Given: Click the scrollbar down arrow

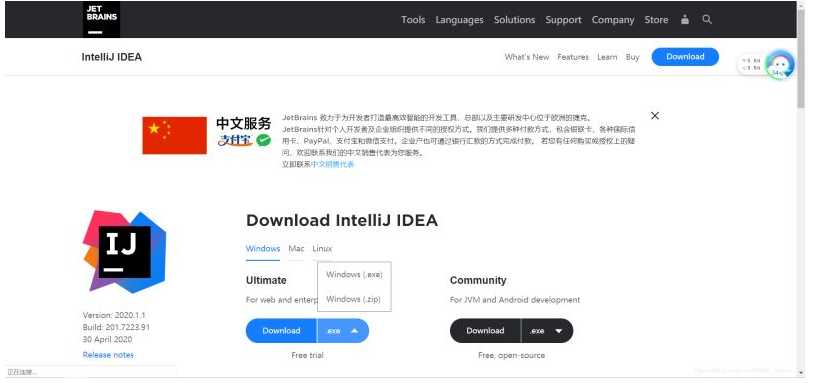Looking at the screenshot, I should [x=801, y=373].
